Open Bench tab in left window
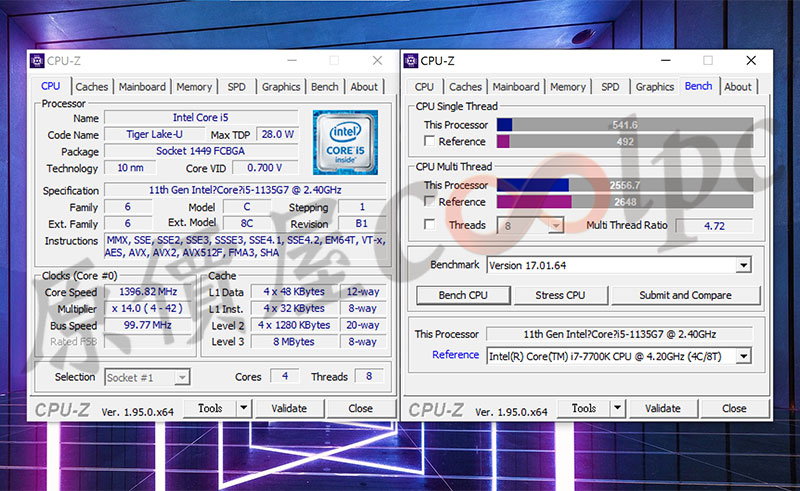Viewport: 800px width, 491px height. (x=324, y=87)
